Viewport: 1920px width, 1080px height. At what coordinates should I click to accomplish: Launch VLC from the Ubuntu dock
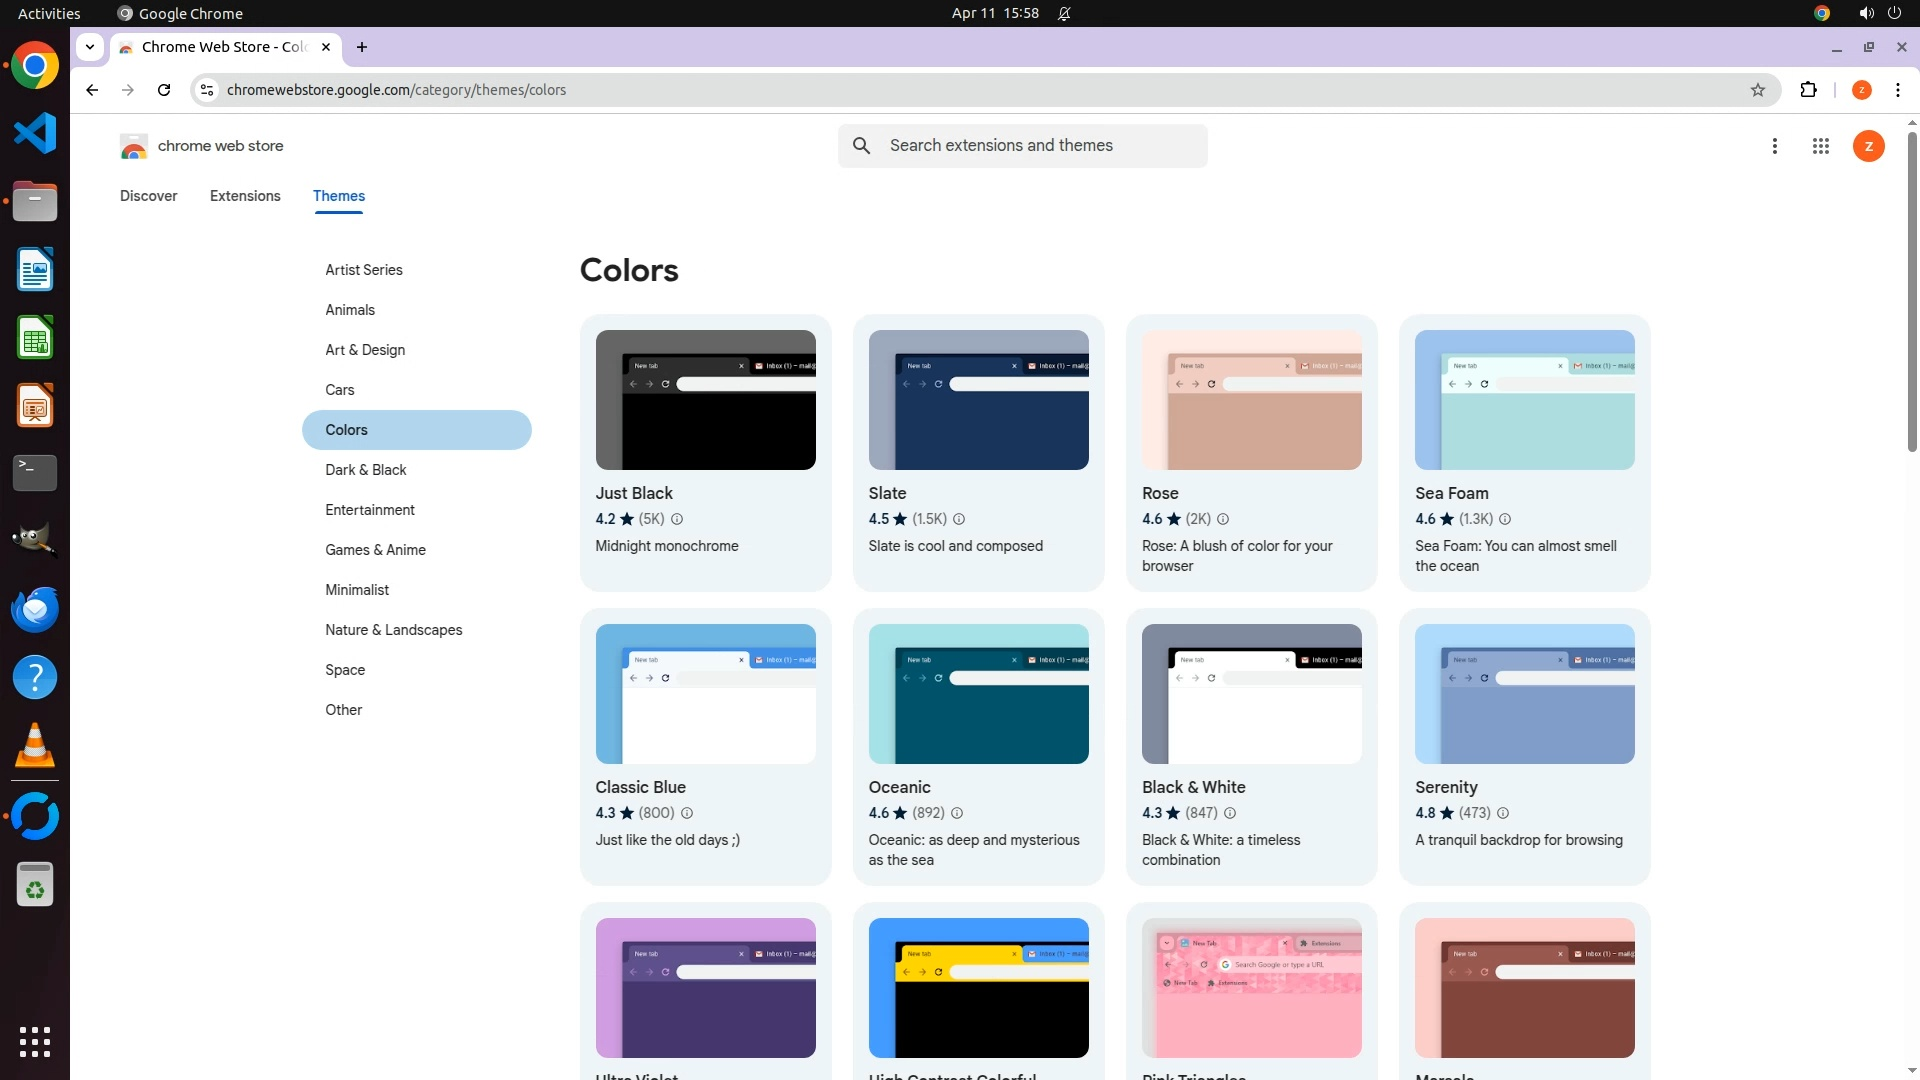[35, 746]
